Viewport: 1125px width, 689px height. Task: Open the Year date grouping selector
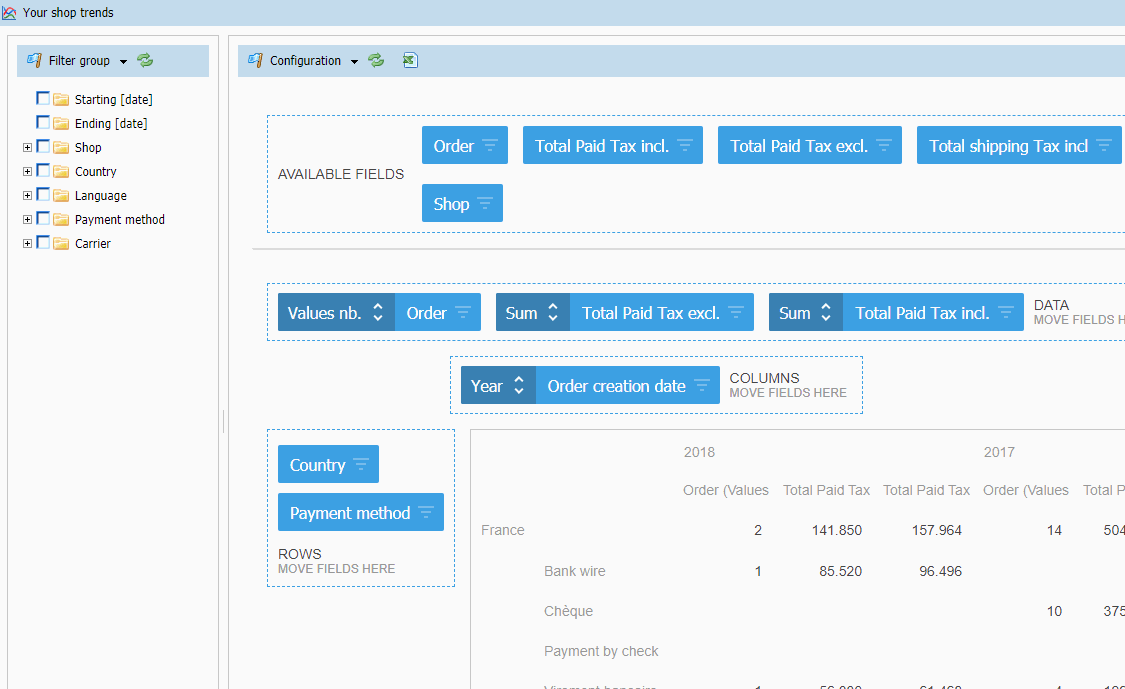pos(498,386)
